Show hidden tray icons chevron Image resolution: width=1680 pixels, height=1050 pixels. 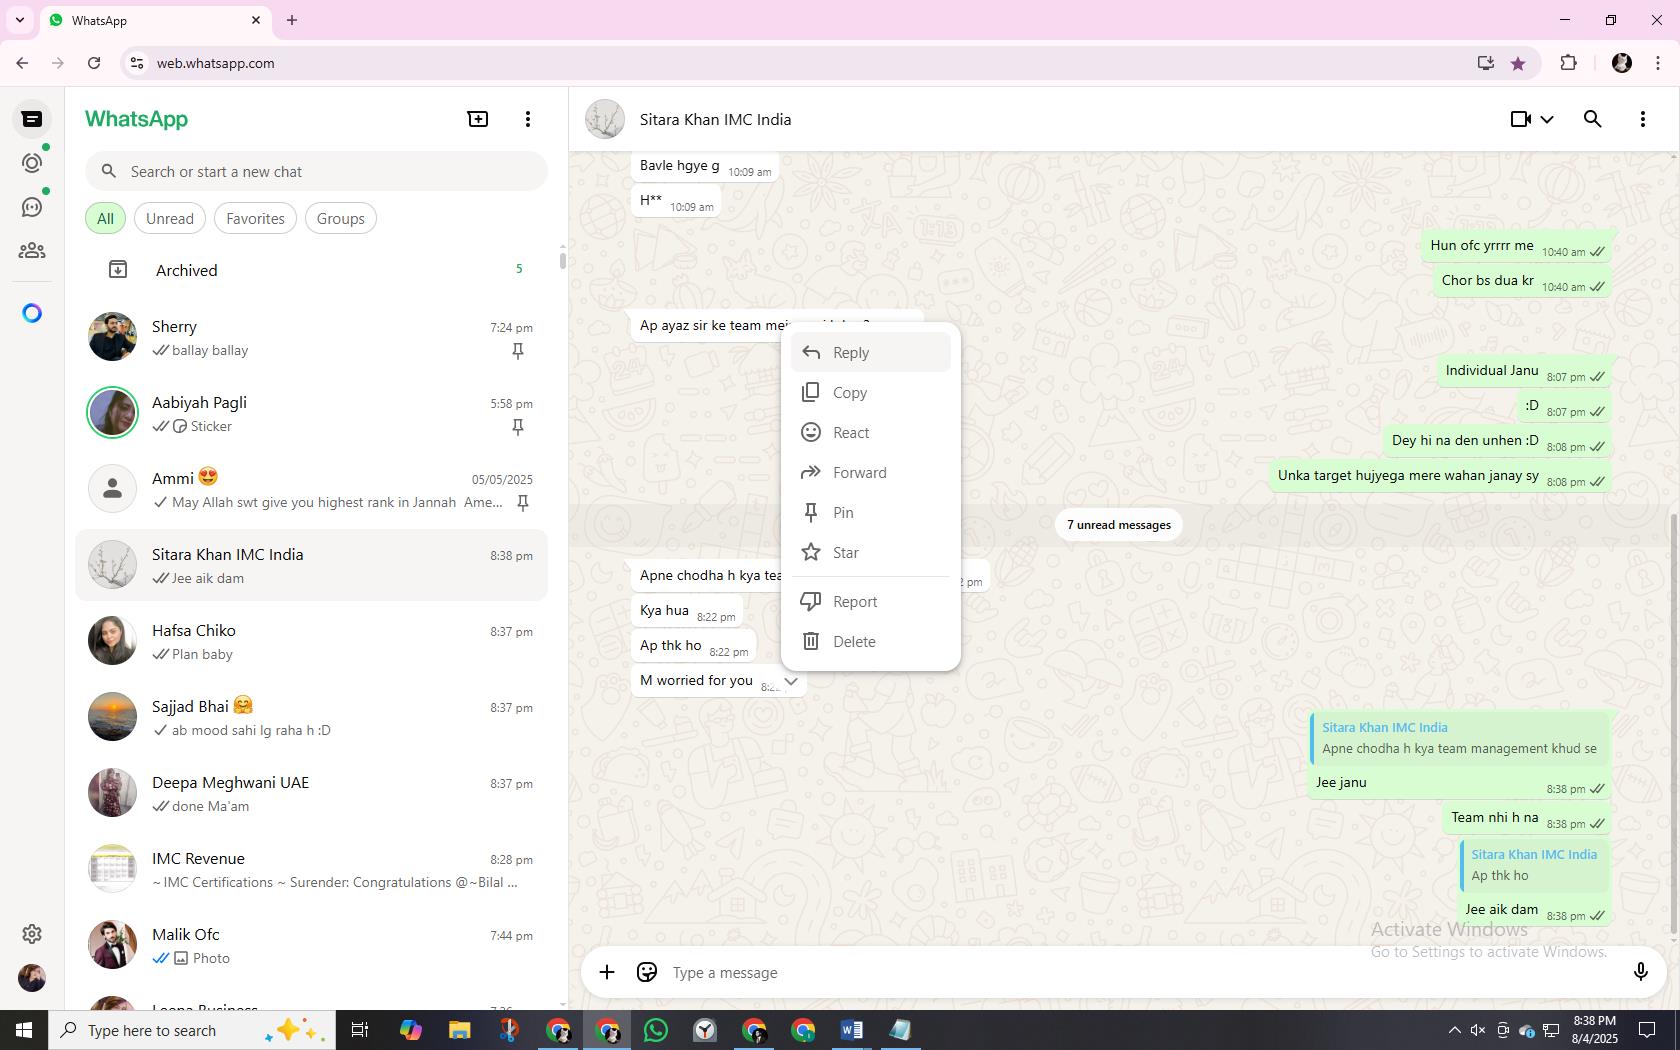(x=1454, y=1030)
